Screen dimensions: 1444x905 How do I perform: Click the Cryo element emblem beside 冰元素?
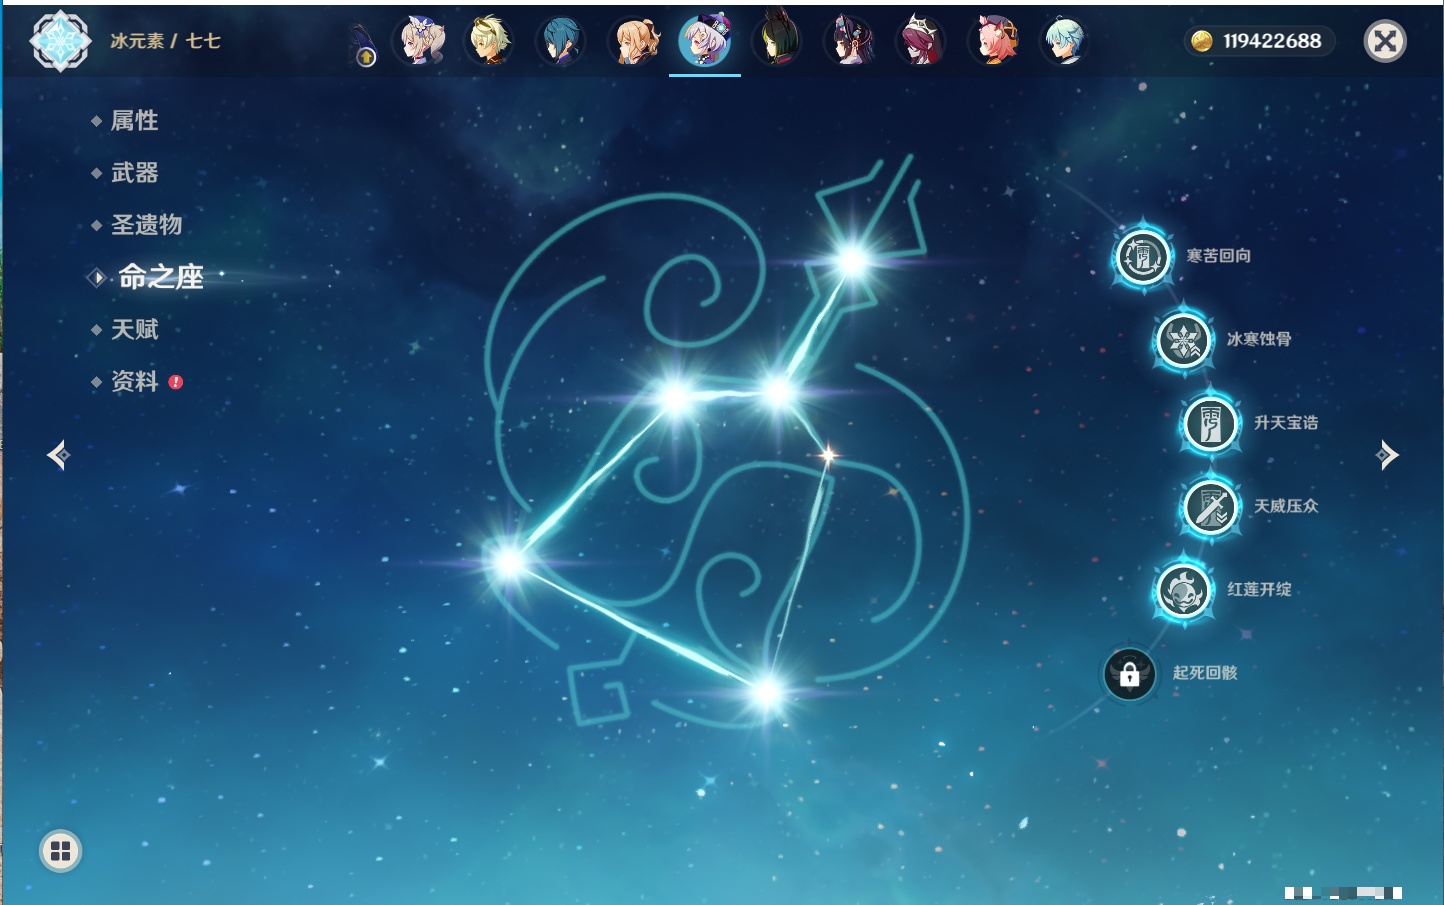[60, 41]
